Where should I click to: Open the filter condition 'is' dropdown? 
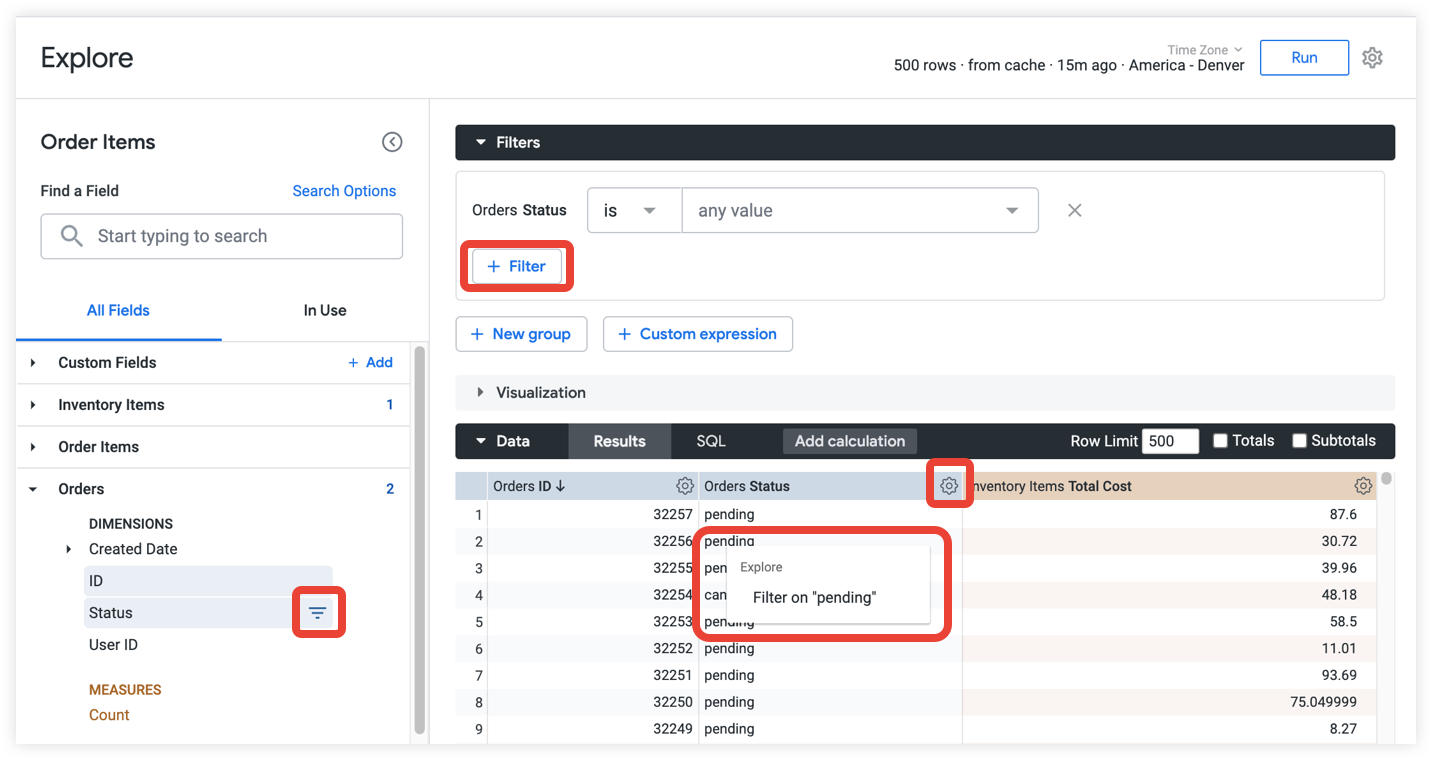click(x=633, y=211)
